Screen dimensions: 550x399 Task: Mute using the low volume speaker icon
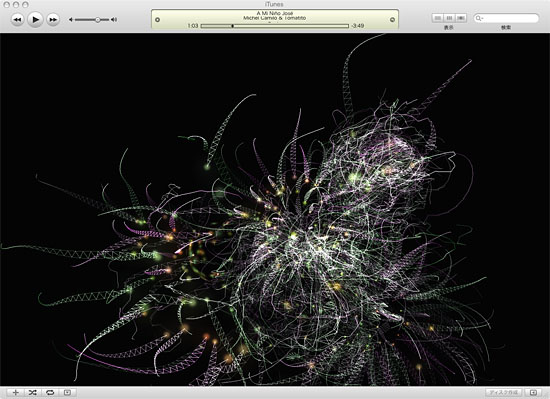coord(71,20)
